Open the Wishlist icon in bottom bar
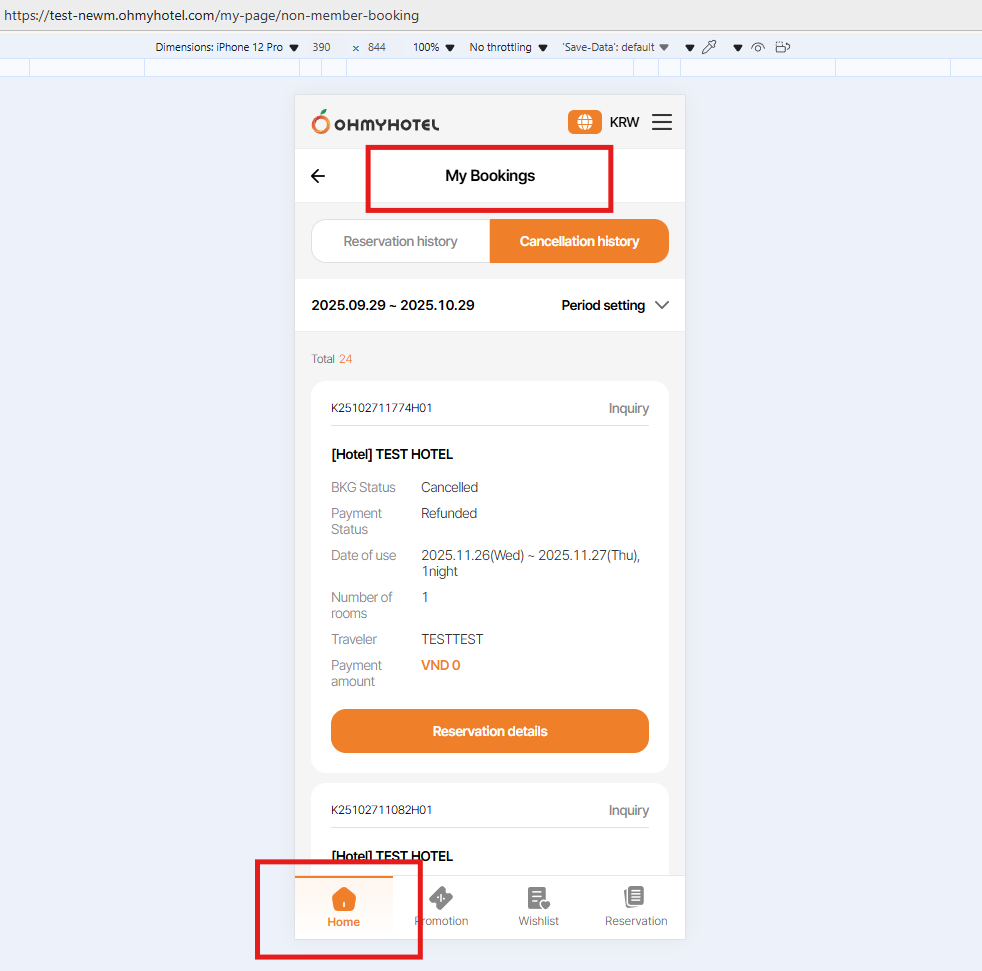 [x=538, y=899]
